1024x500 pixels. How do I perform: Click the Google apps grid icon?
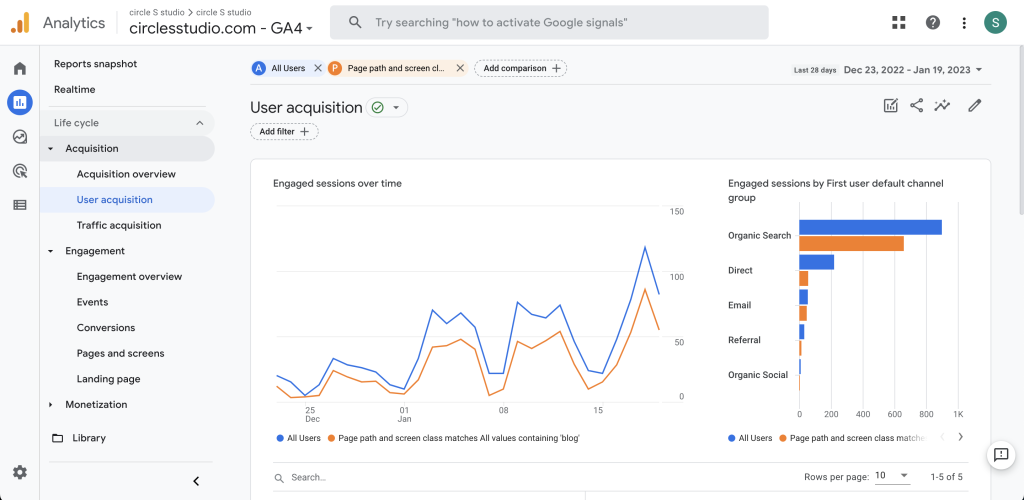pos(899,22)
